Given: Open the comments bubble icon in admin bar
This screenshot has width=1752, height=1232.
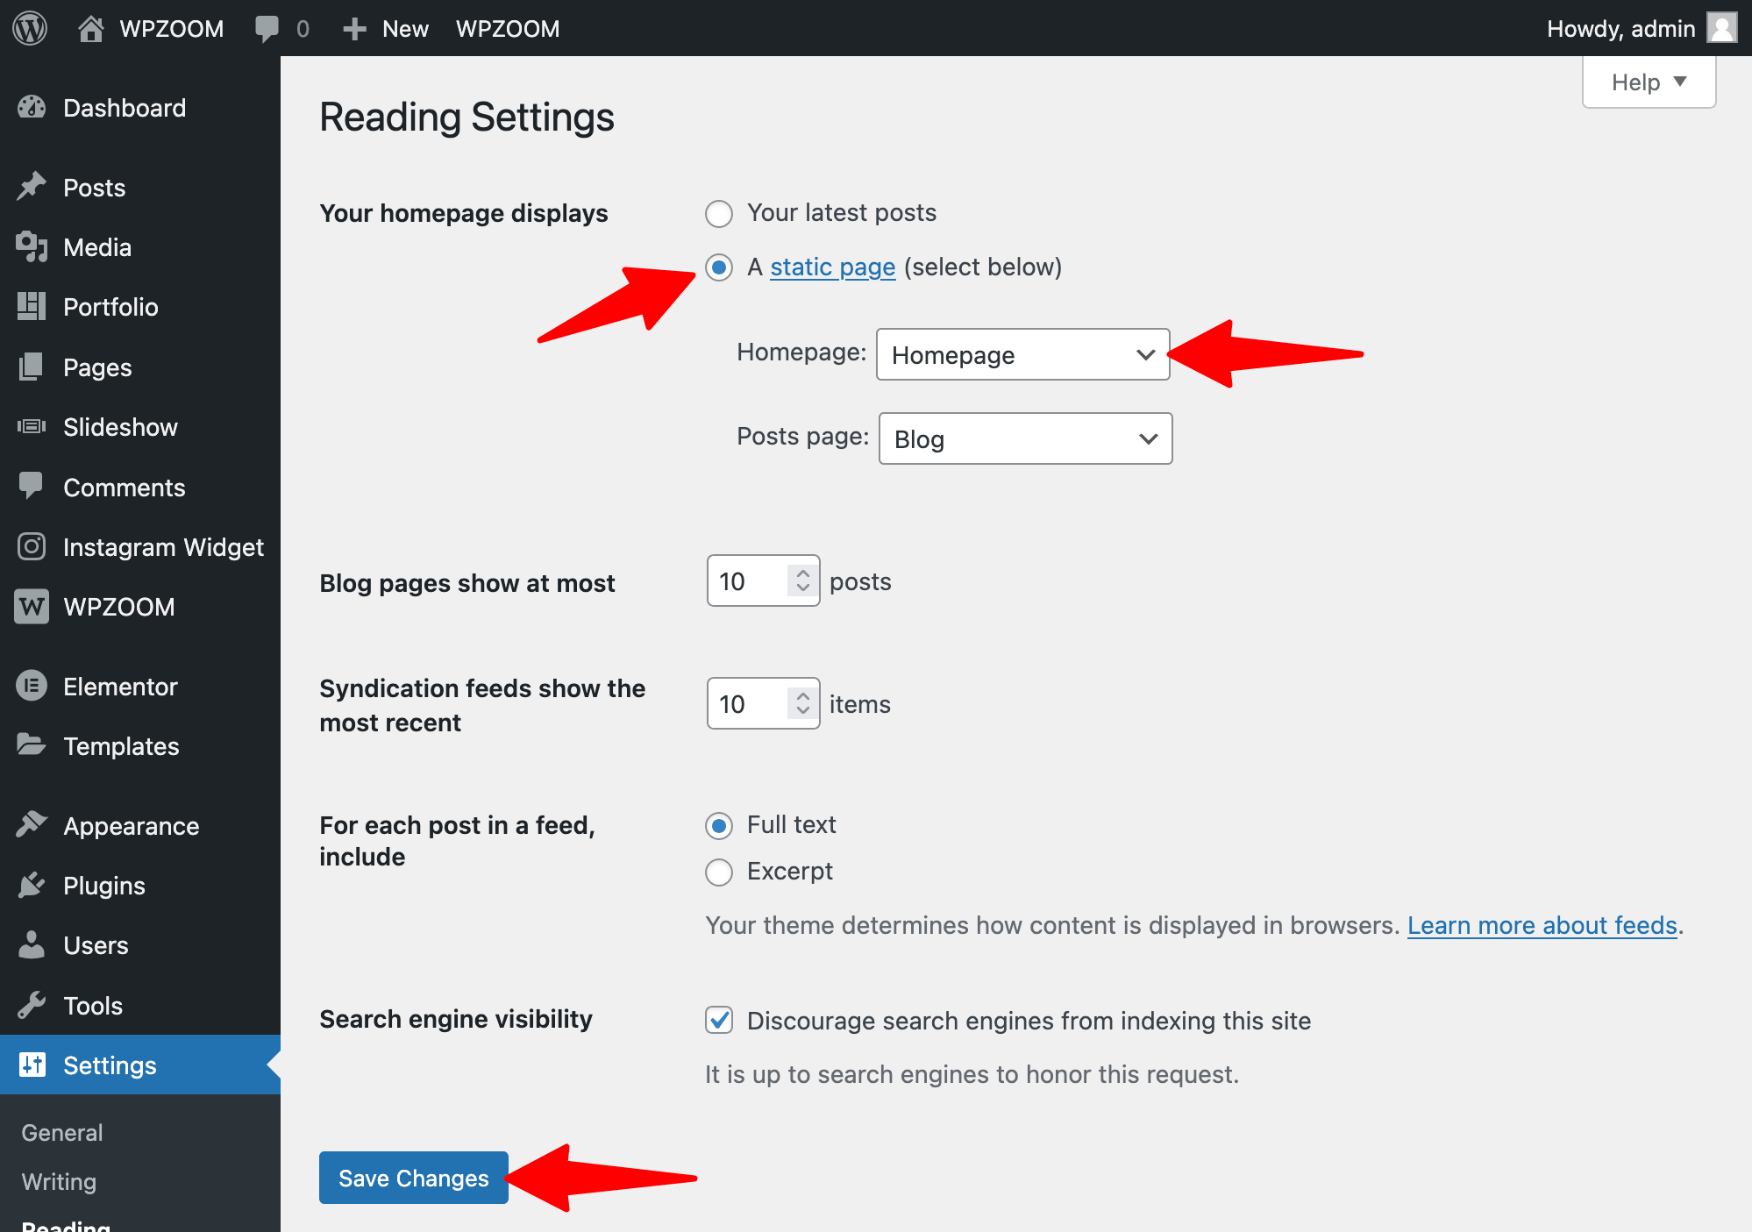Looking at the screenshot, I should pos(267,28).
